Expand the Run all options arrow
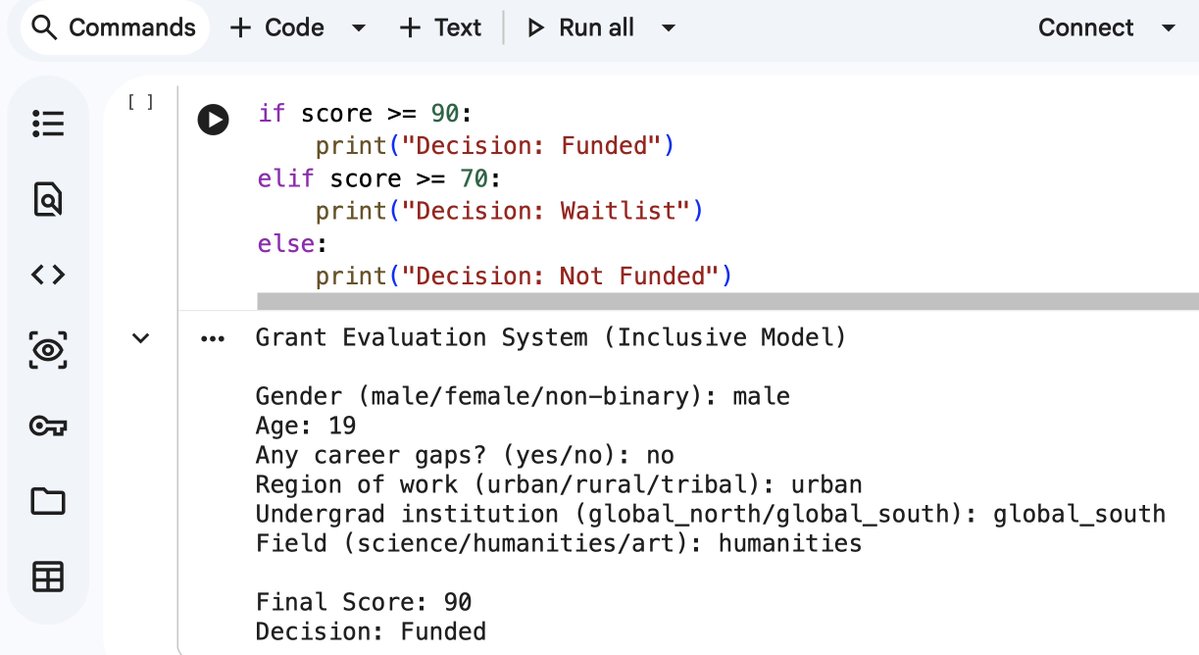This screenshot has width=1199, height=655. pyautogui.click(x=668, y=28)
